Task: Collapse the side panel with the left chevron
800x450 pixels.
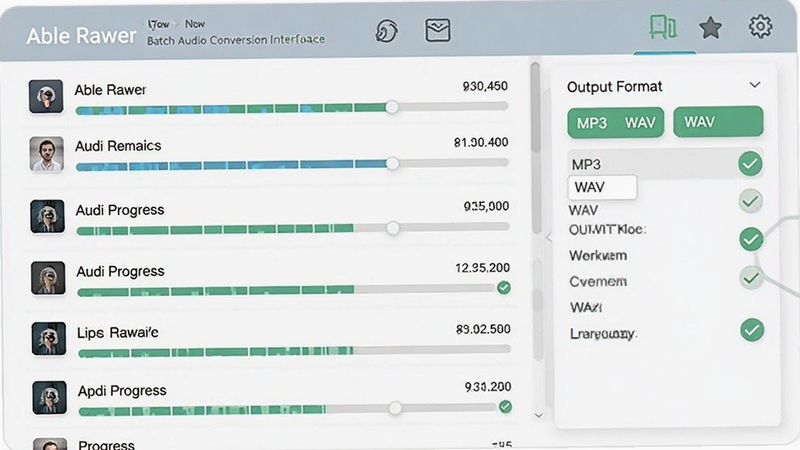Action: pyautogui.click(x=548, y=237)
